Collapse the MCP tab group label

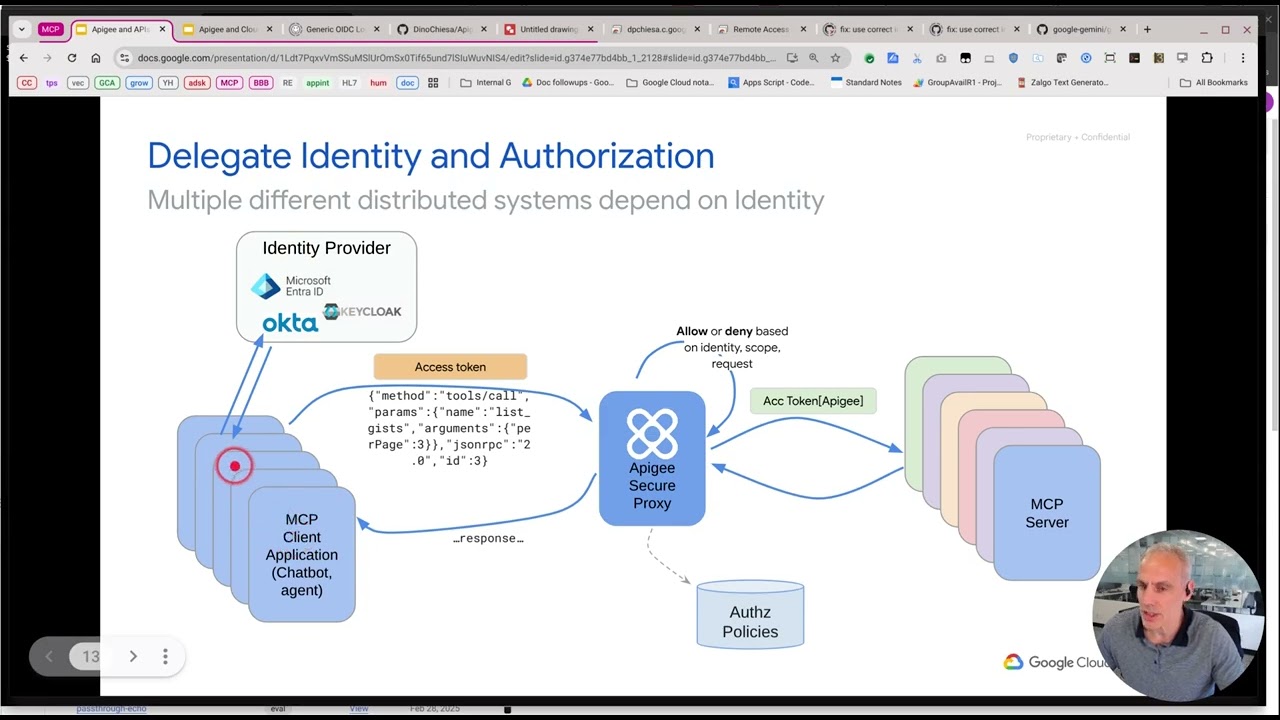click(x=51, y=29)
